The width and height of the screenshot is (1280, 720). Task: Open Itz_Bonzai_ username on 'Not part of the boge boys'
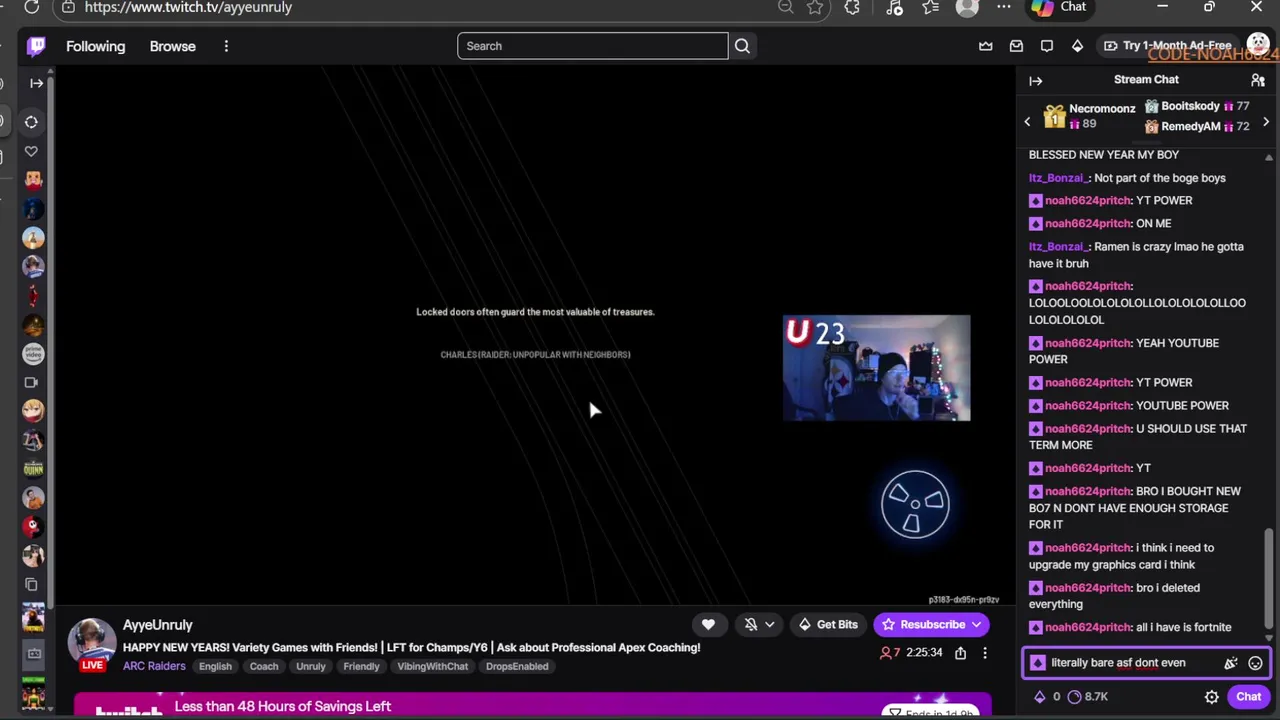[1059, 178]
